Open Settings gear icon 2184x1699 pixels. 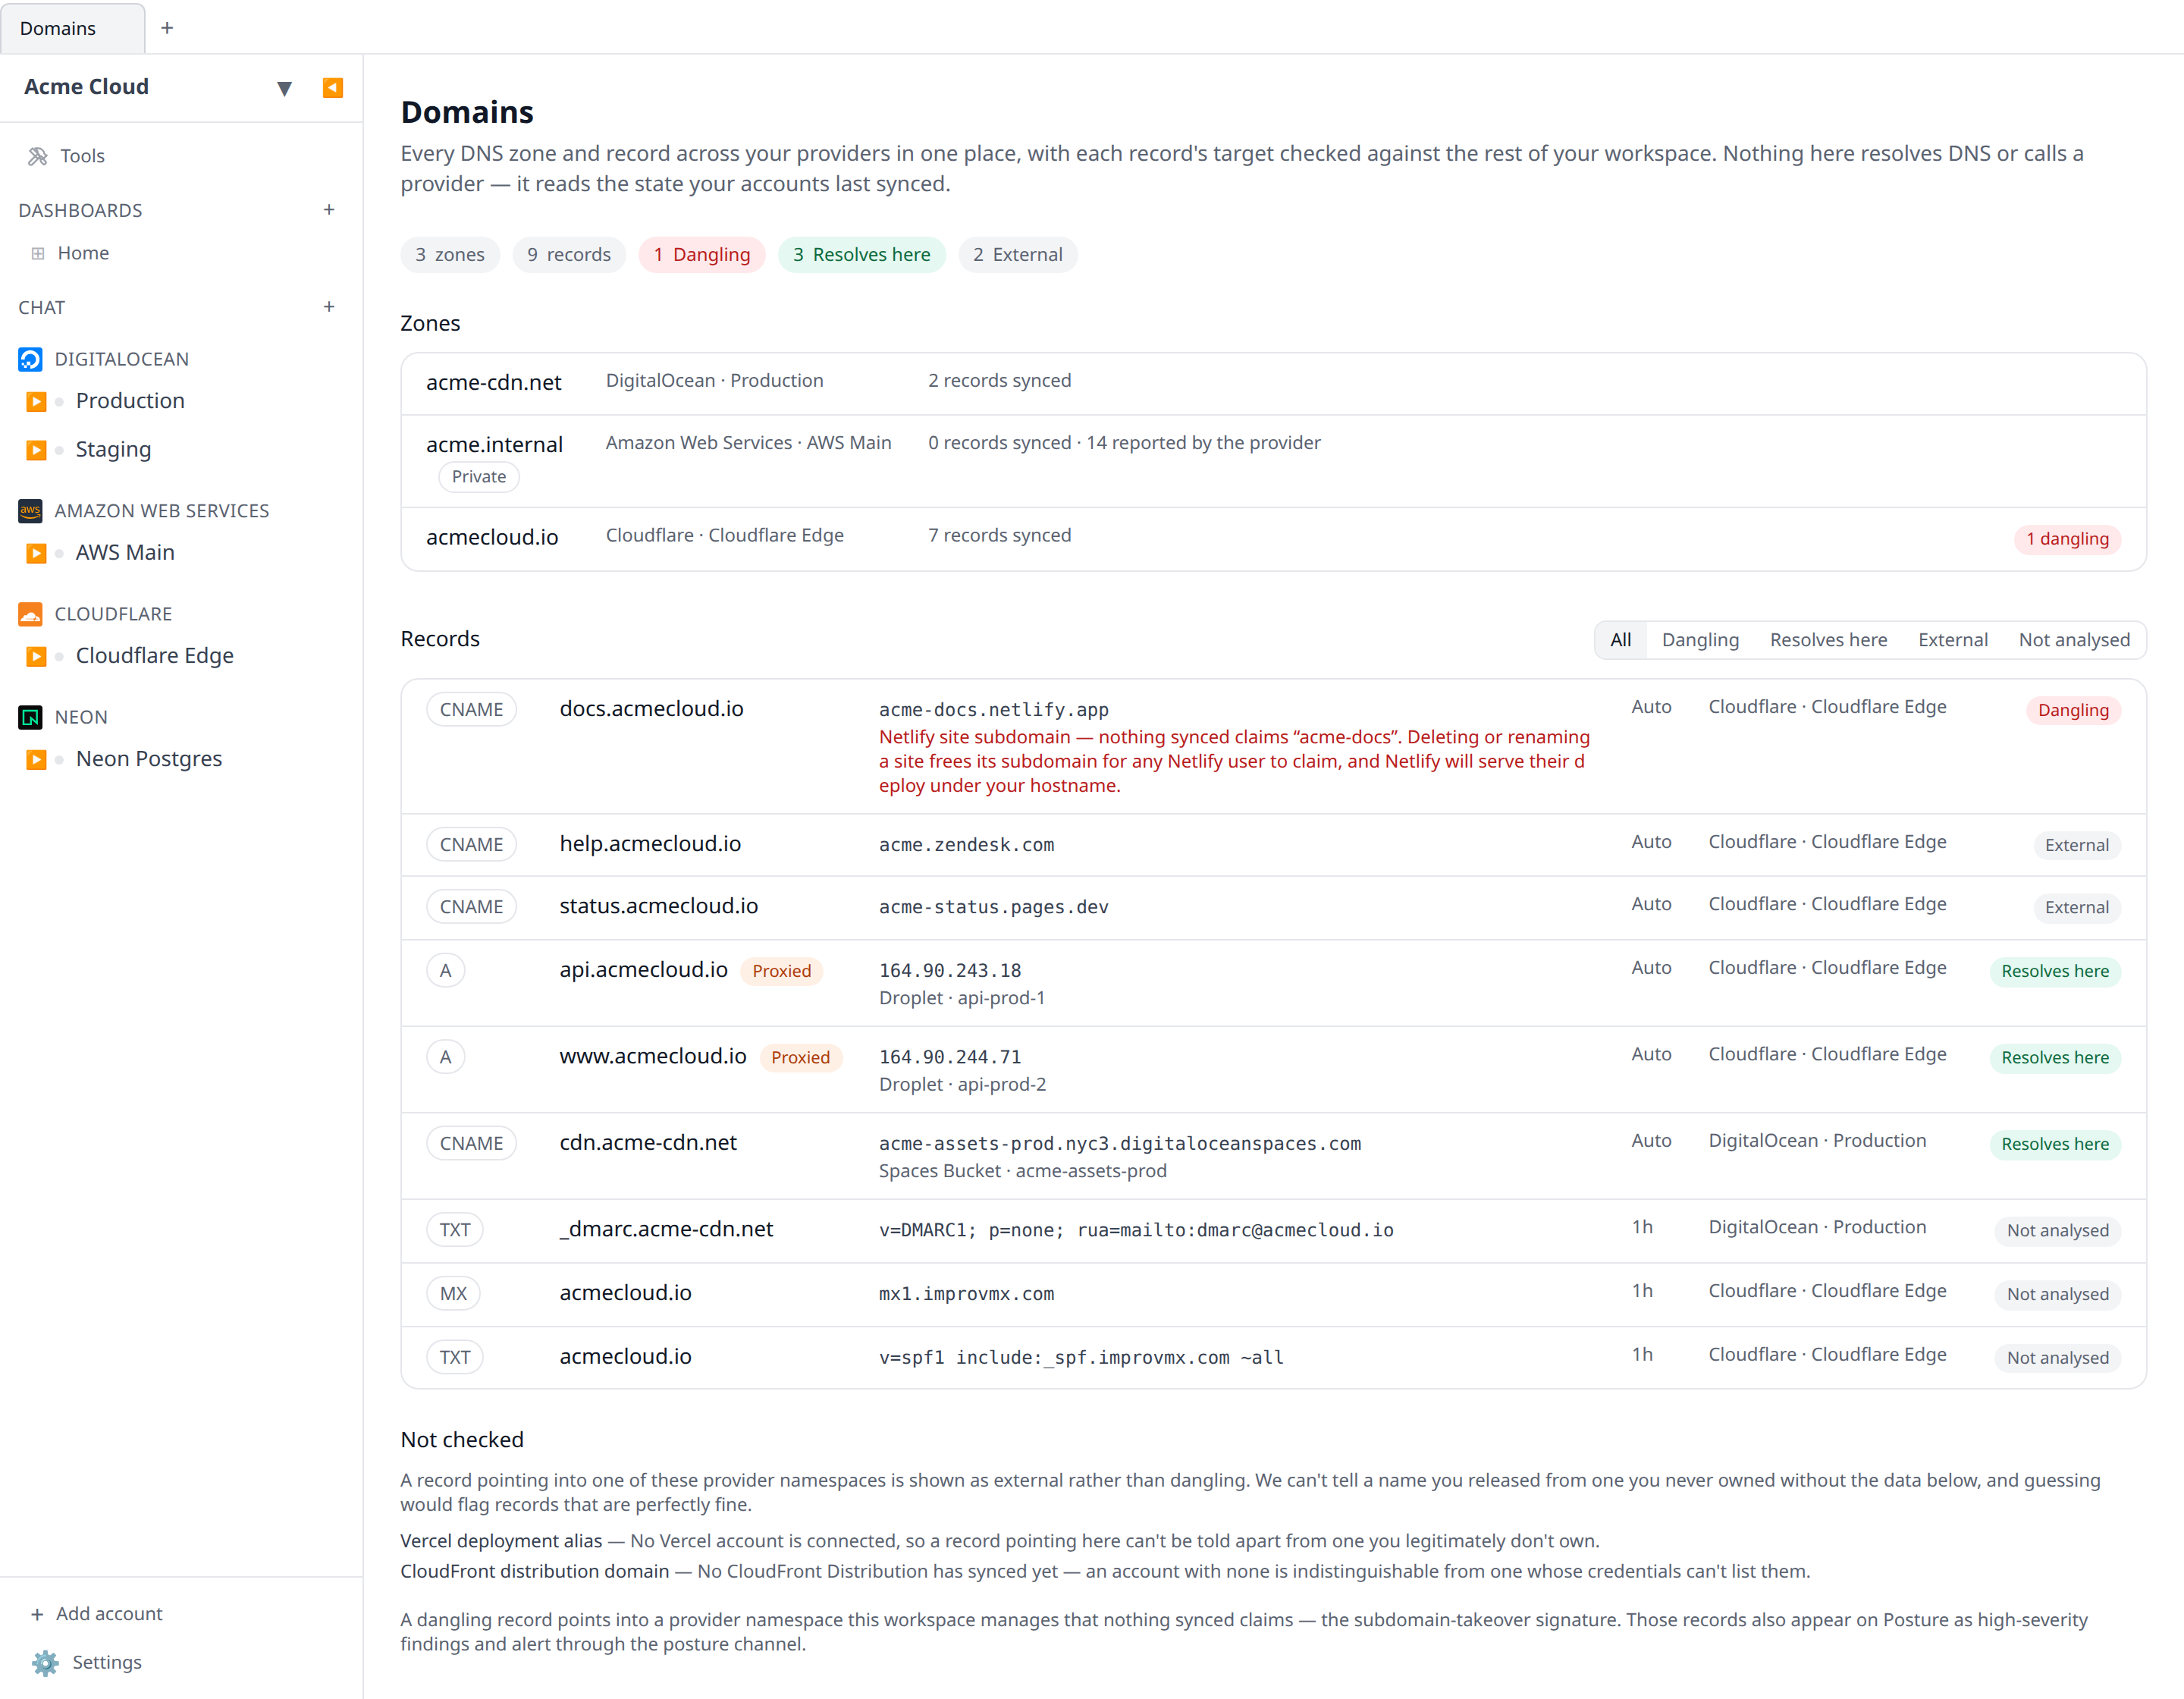click(45, 1663)
